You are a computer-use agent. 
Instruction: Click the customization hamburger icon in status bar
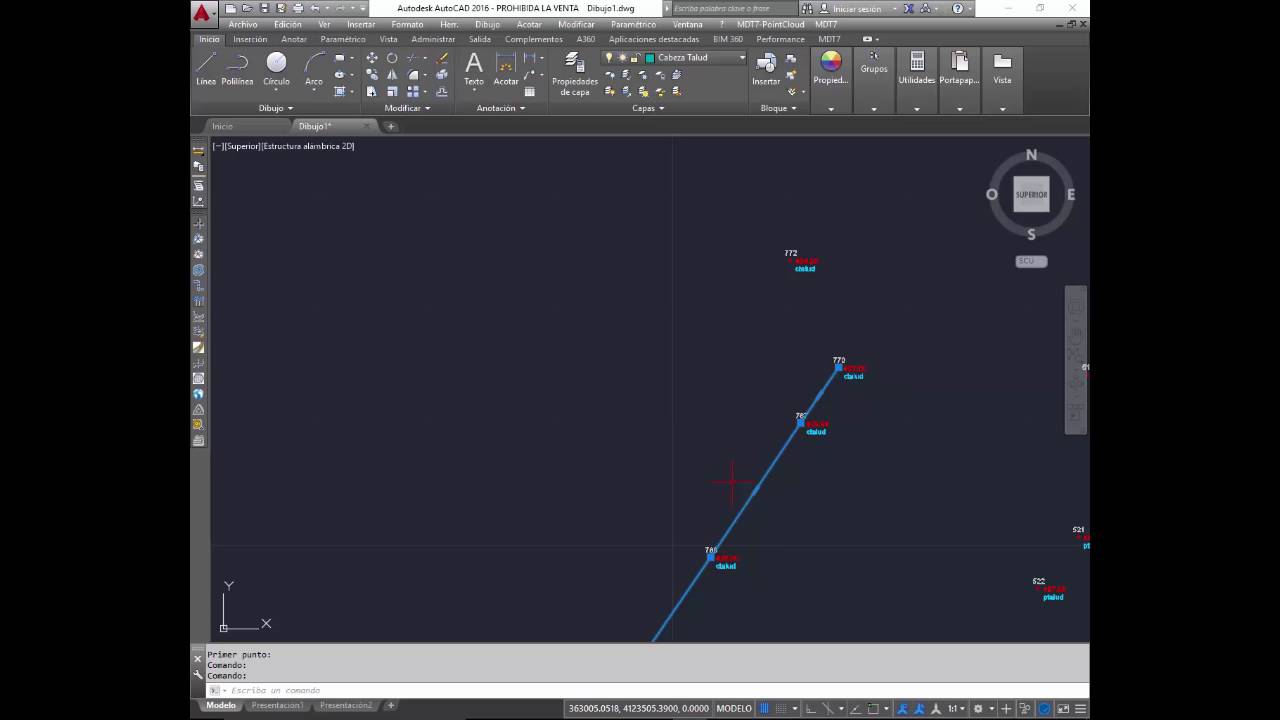1080,708
